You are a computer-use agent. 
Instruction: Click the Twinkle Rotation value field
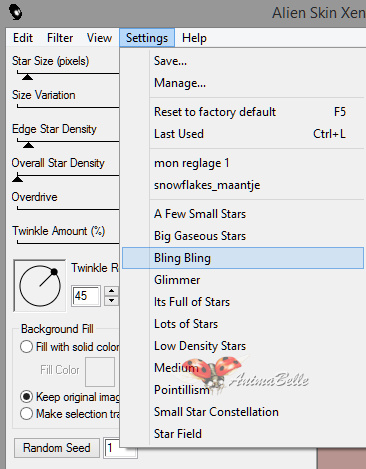click(86, 296)
